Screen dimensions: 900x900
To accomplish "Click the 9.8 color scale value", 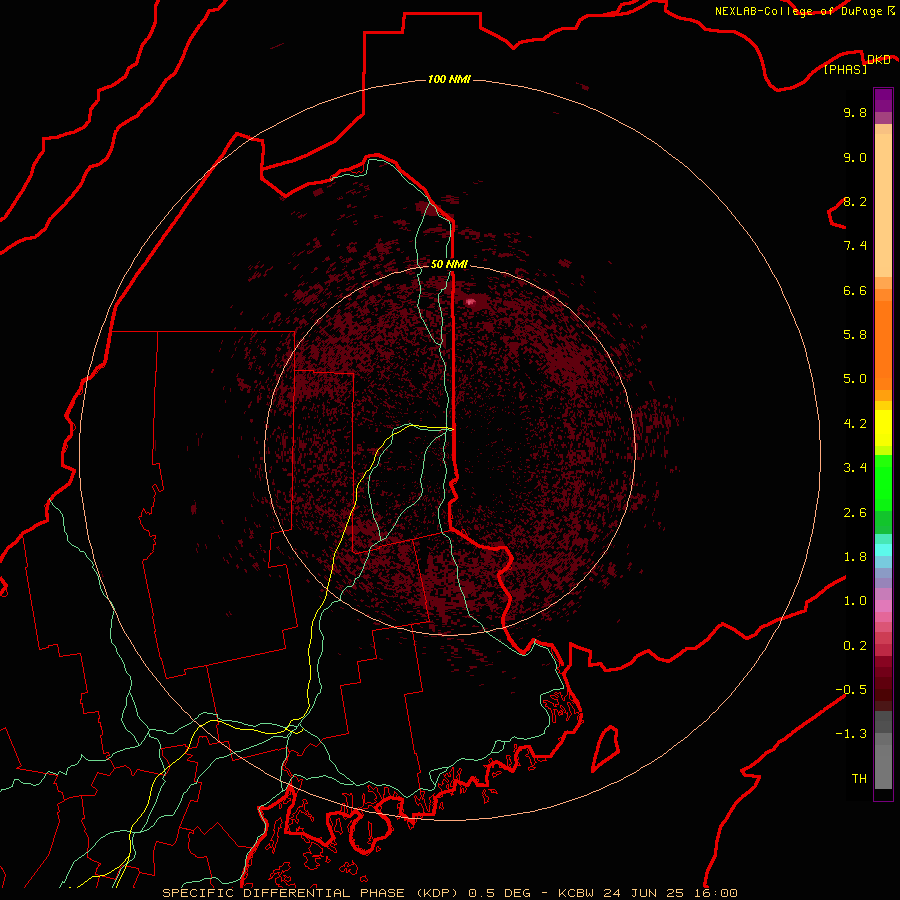I will click(x=855, y=112).
